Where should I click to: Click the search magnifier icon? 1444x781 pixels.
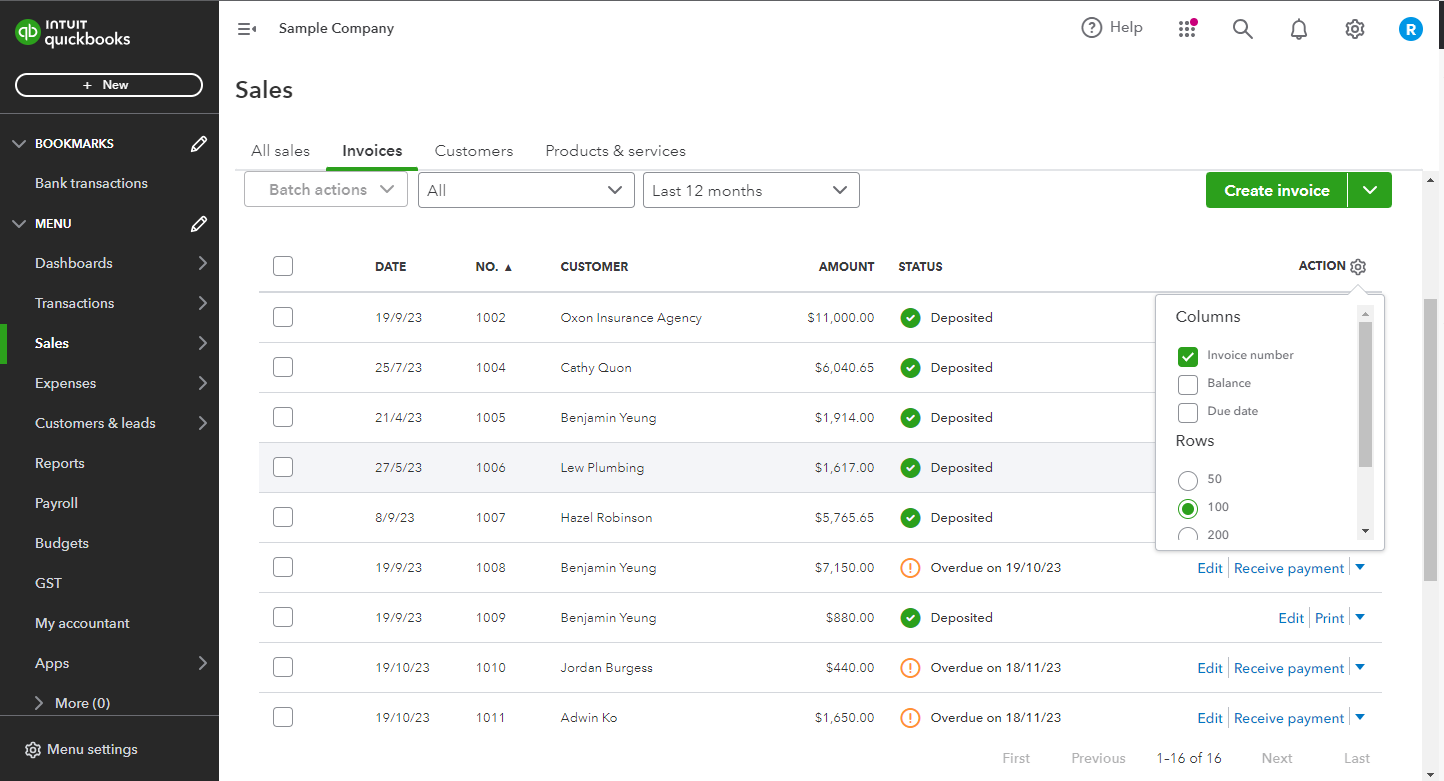click(1242, 29)
